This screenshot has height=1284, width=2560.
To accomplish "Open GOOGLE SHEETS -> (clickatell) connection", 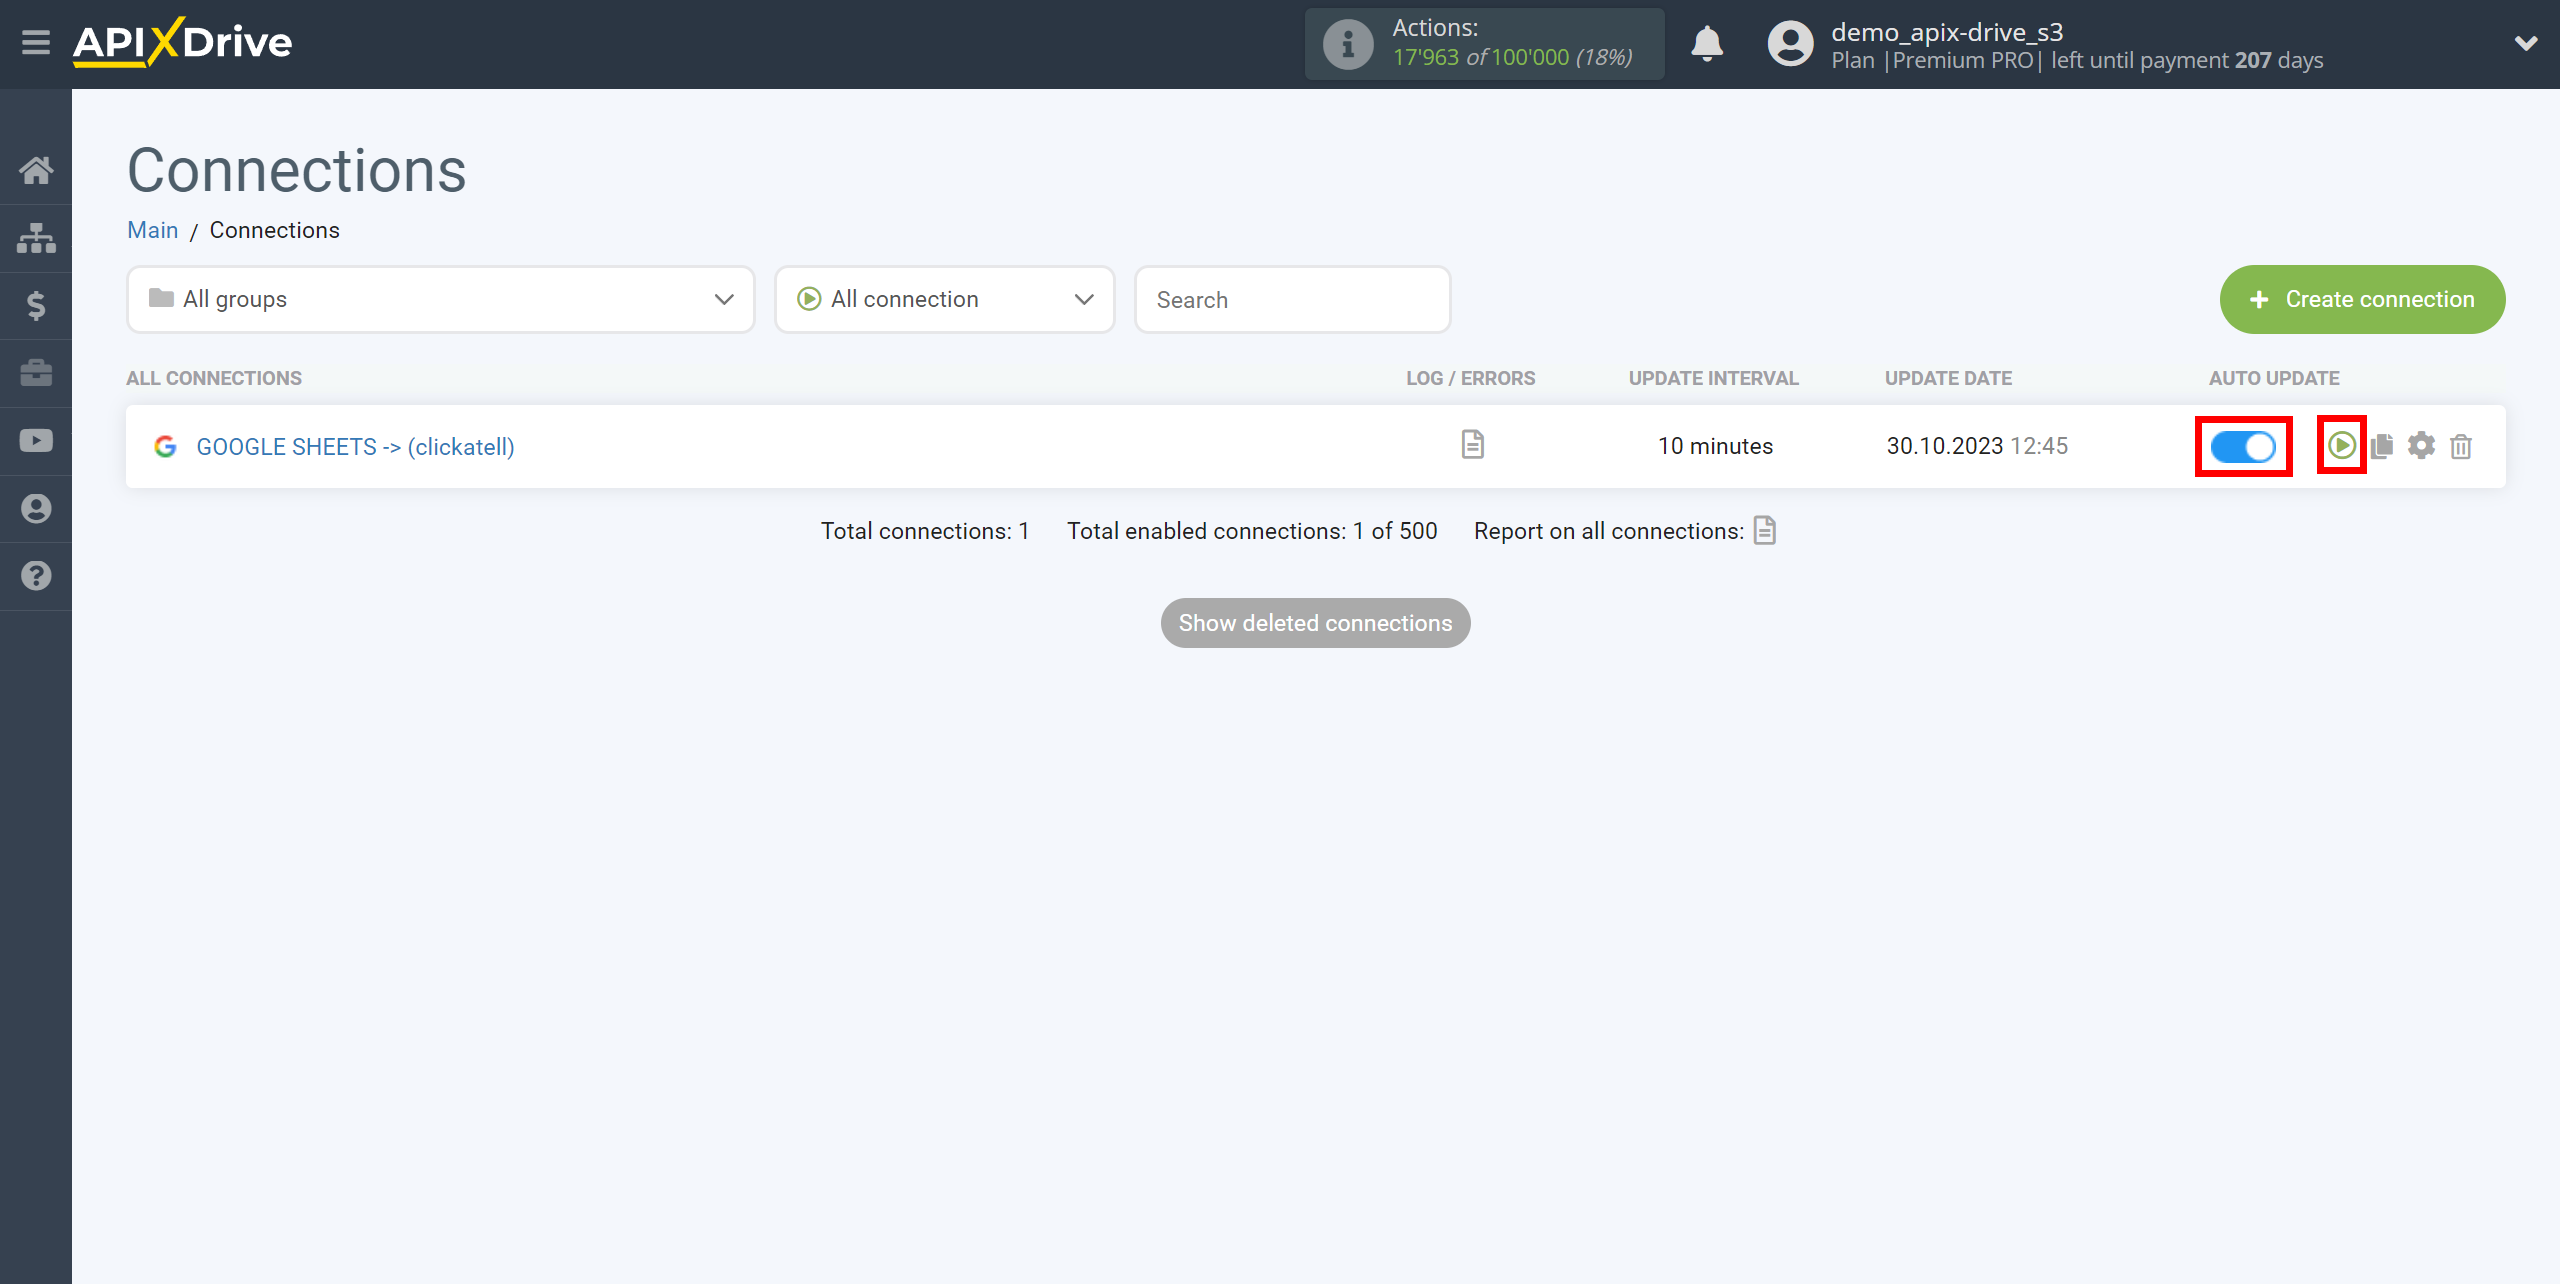I will coord(354,445).
